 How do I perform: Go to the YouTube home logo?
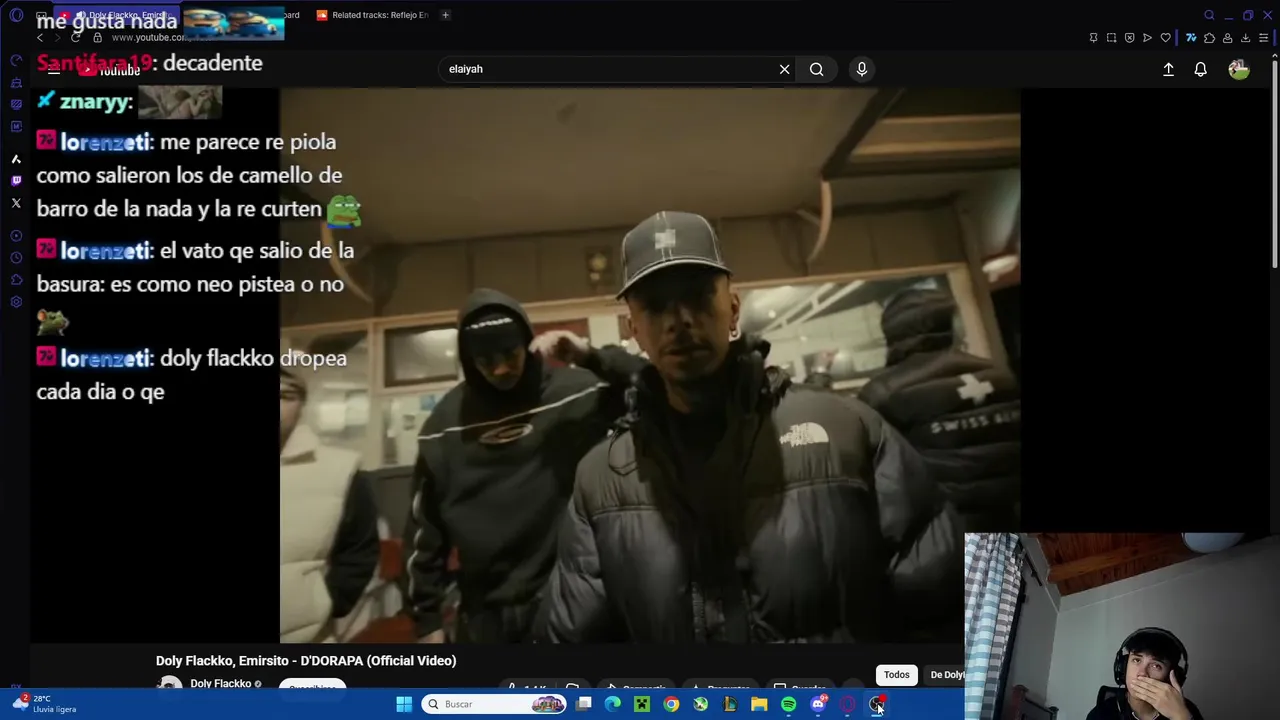[x=110, y=70]
